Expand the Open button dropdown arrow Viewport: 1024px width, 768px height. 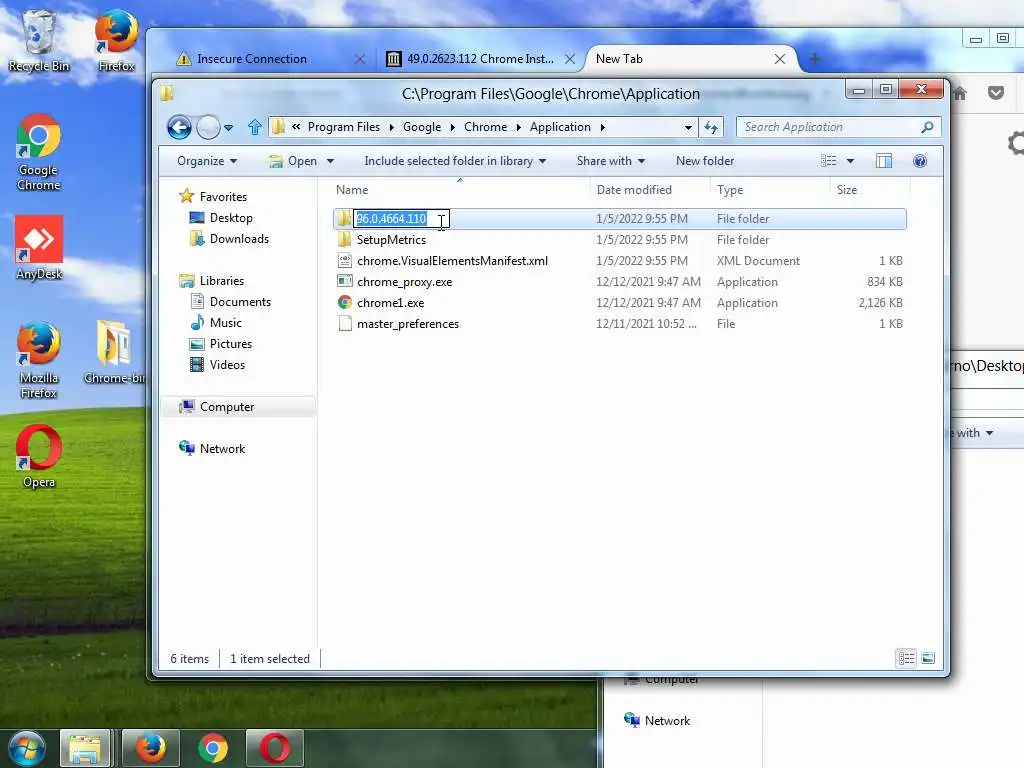[x=330, y=161]
